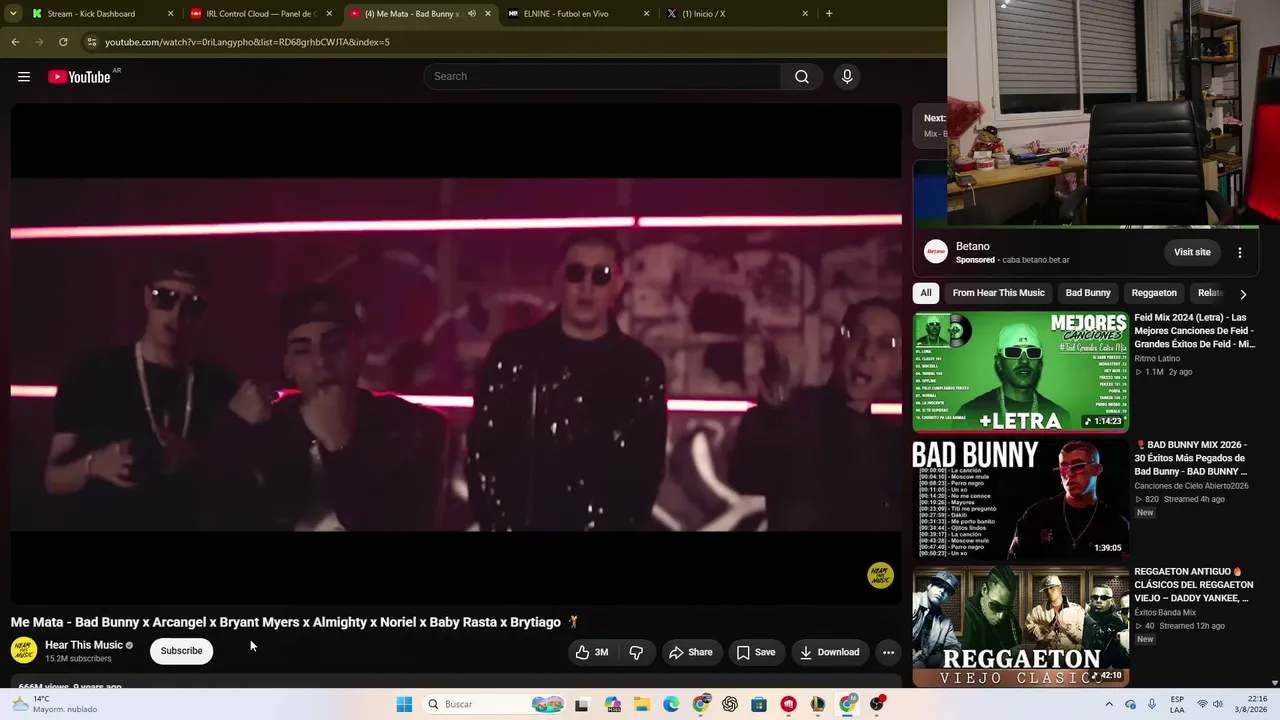Subscribe to Hear This Music

[x=181, y=651]
